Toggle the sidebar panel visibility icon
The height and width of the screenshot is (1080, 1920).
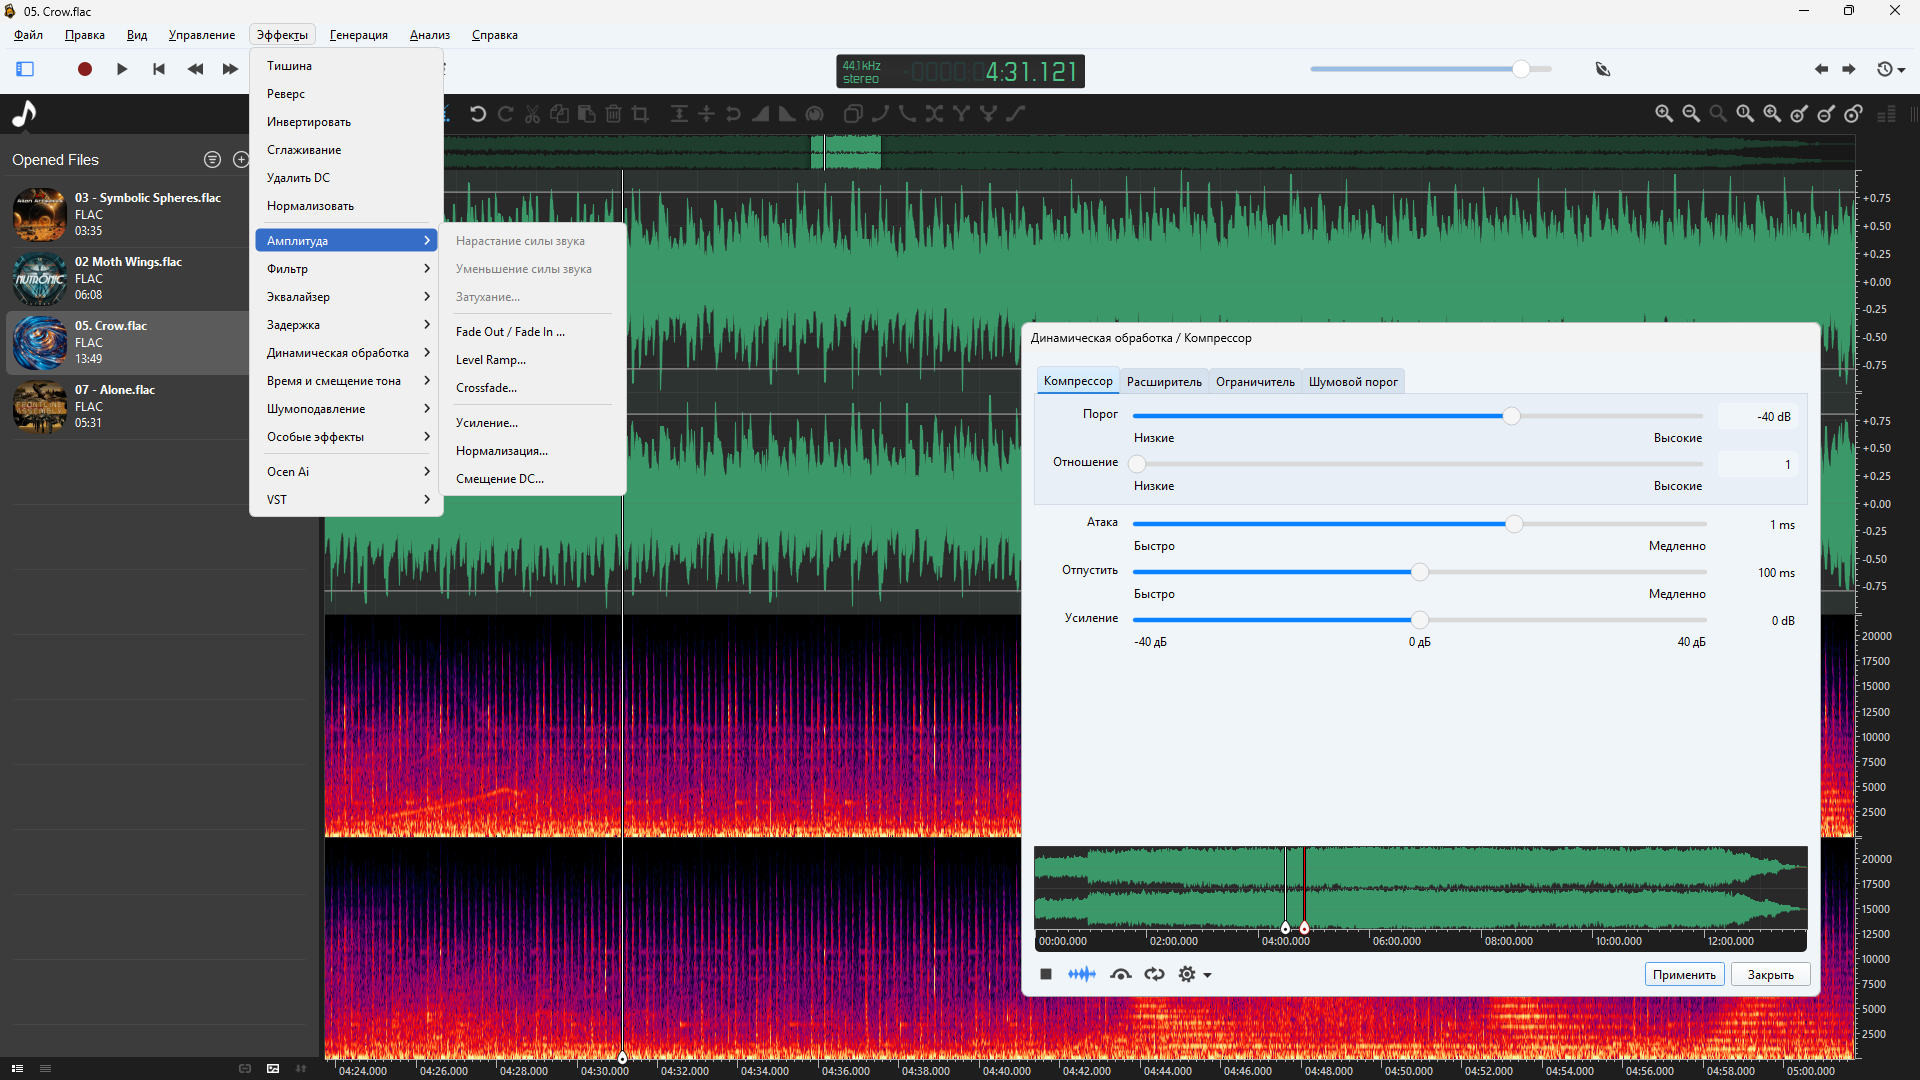[25, 69]
